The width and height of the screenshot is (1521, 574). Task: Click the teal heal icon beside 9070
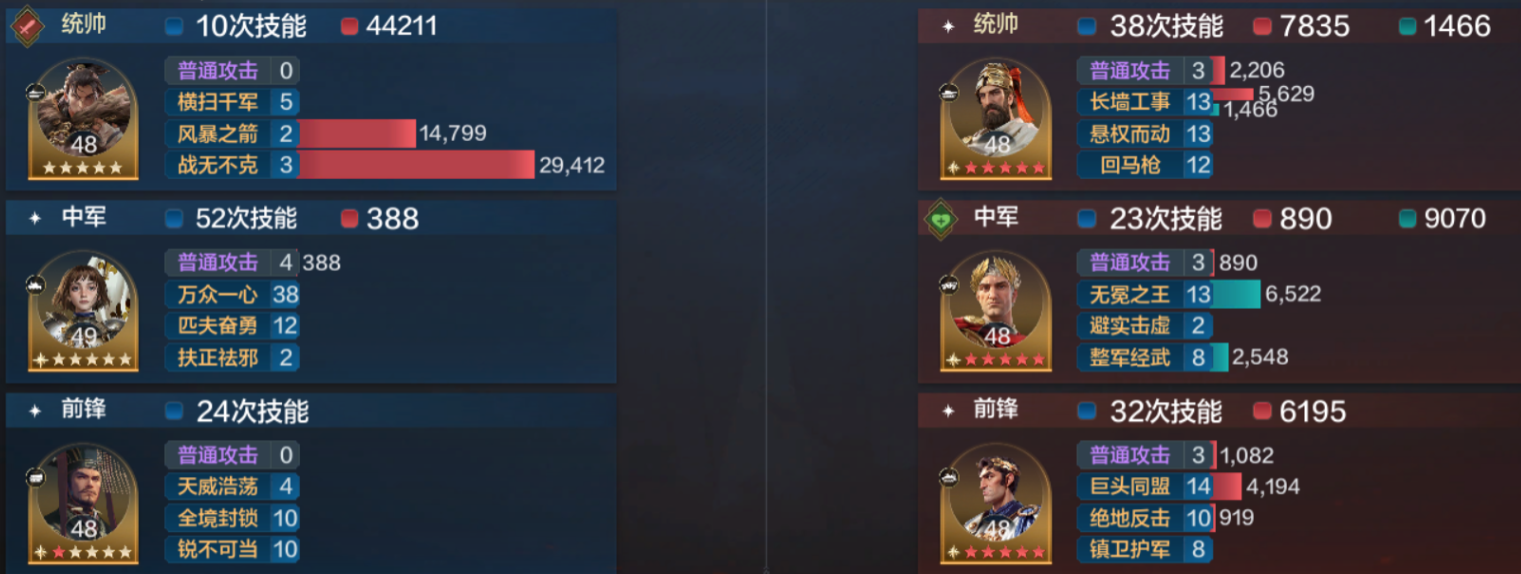tap(1408, 219)
